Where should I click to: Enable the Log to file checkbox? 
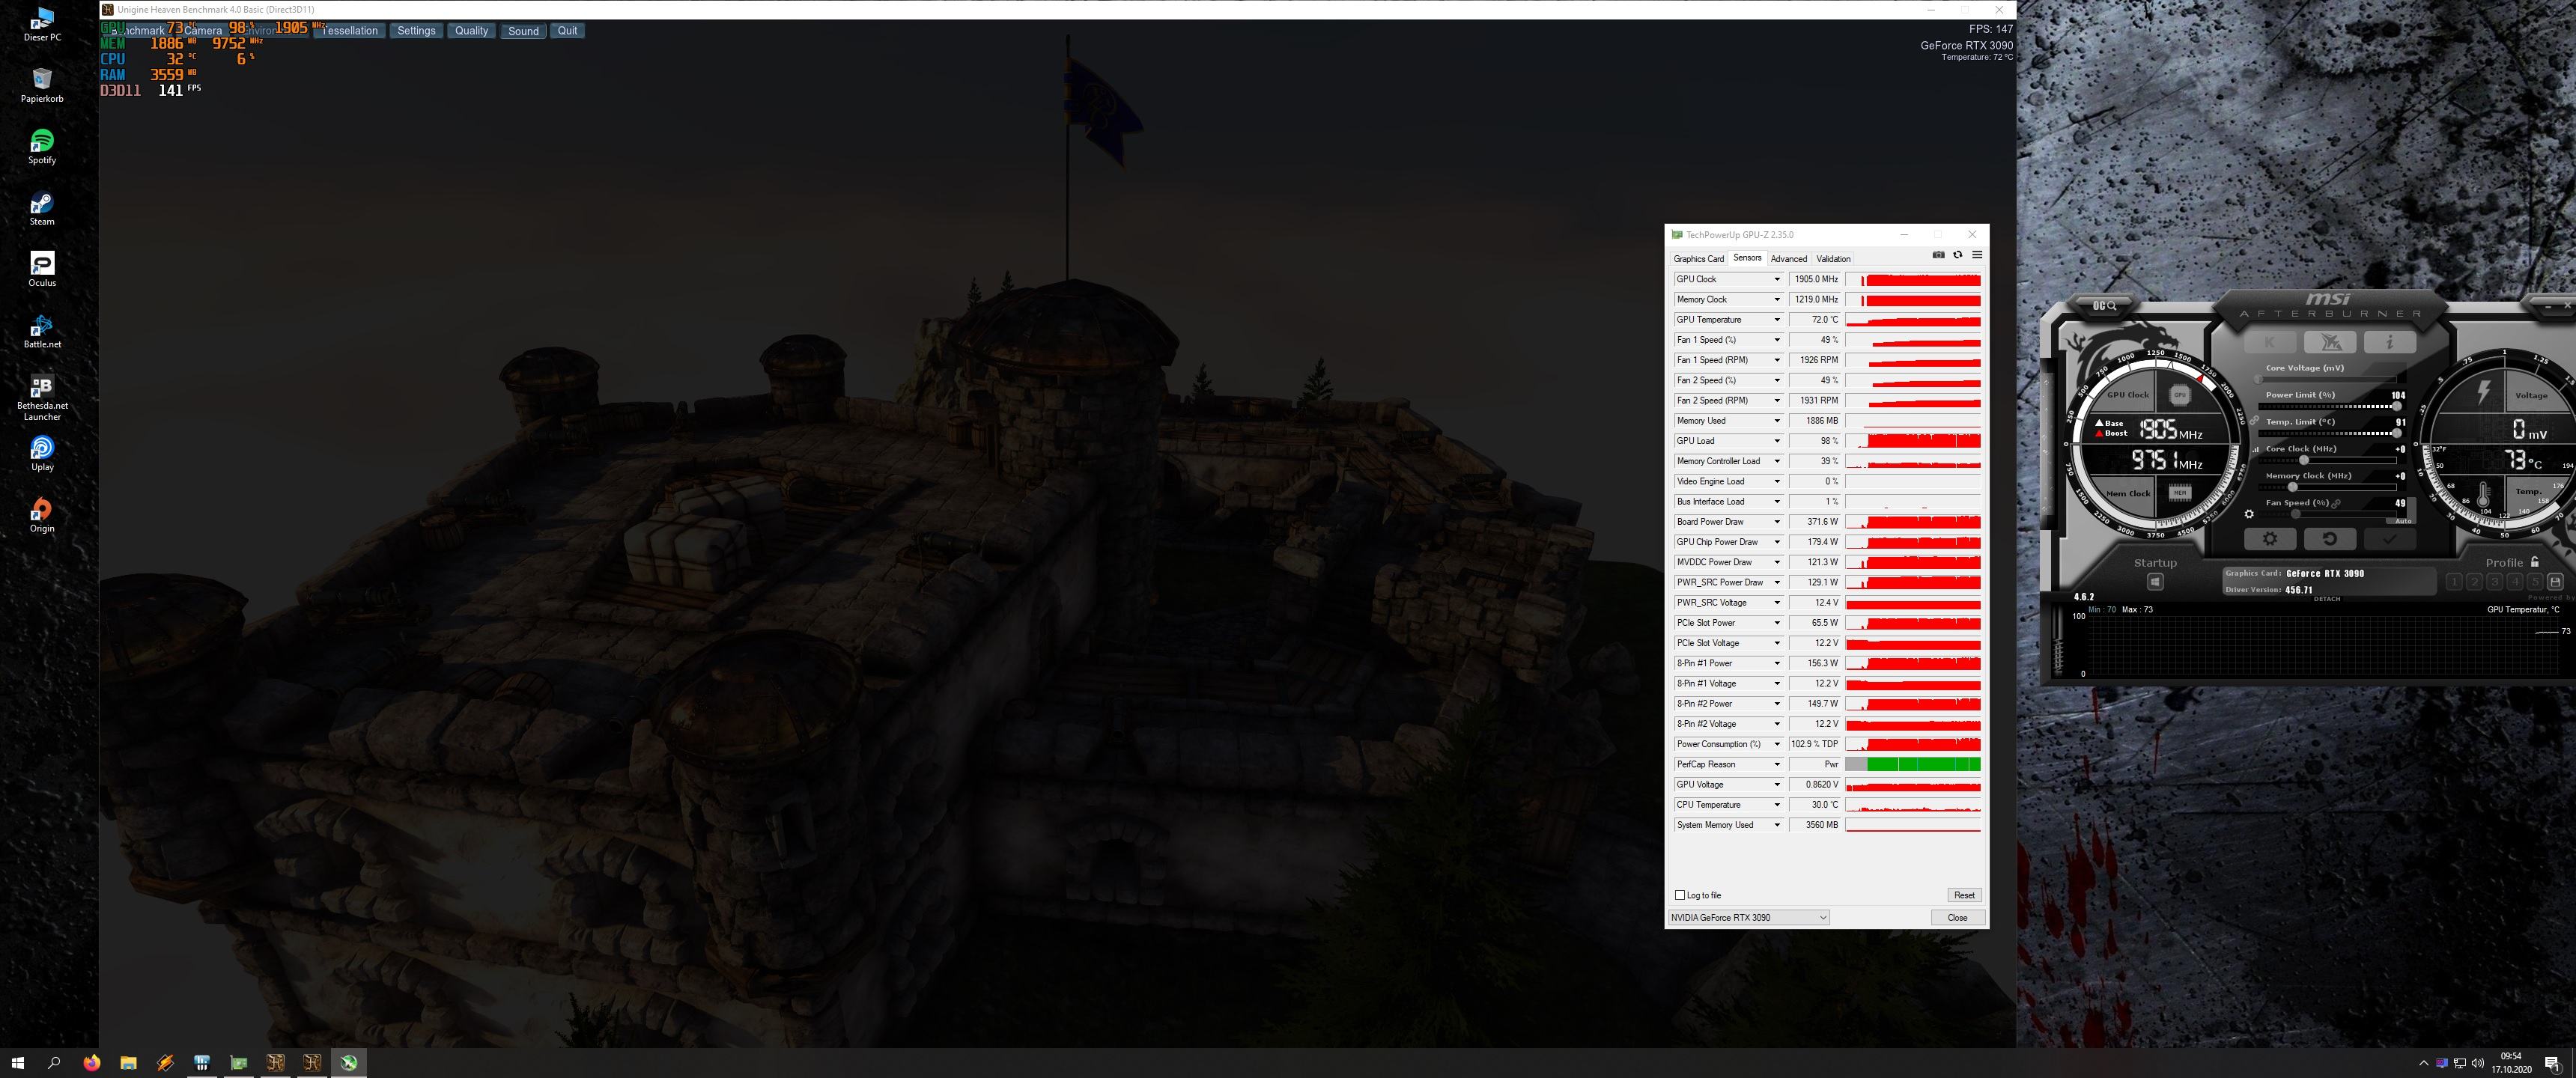point(1680,895)
